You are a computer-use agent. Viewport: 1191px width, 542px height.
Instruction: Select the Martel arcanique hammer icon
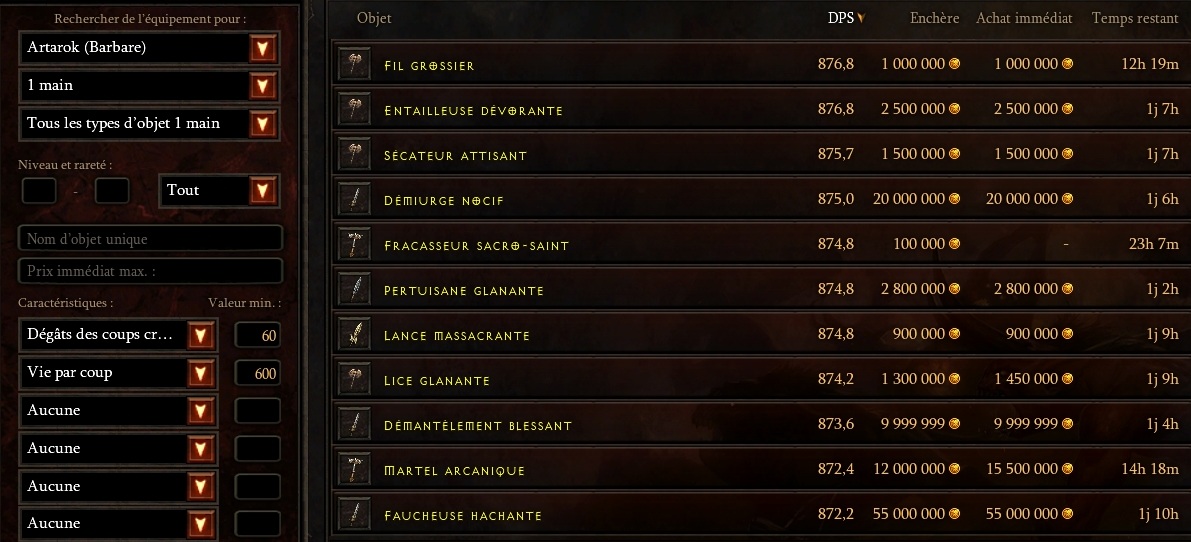point(355,470)
